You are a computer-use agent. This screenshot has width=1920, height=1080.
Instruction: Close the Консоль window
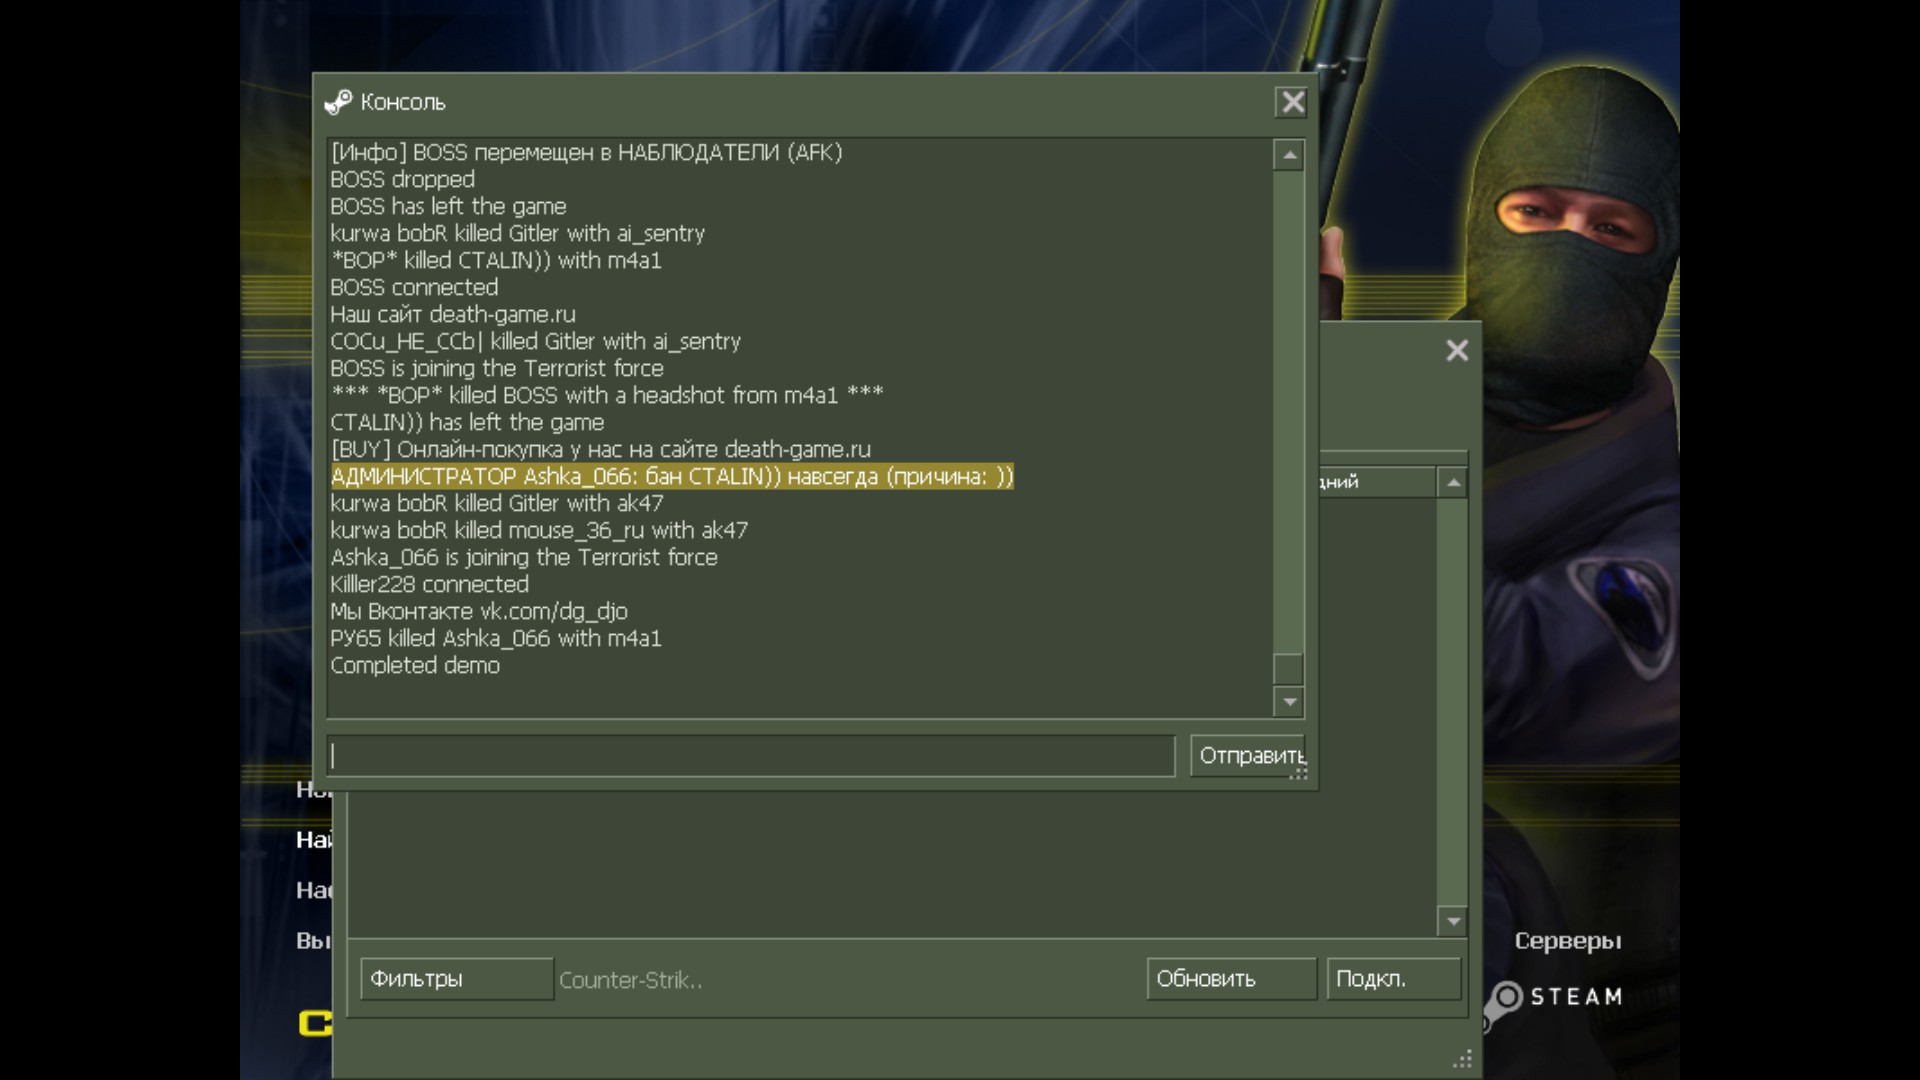(1292, 102)
